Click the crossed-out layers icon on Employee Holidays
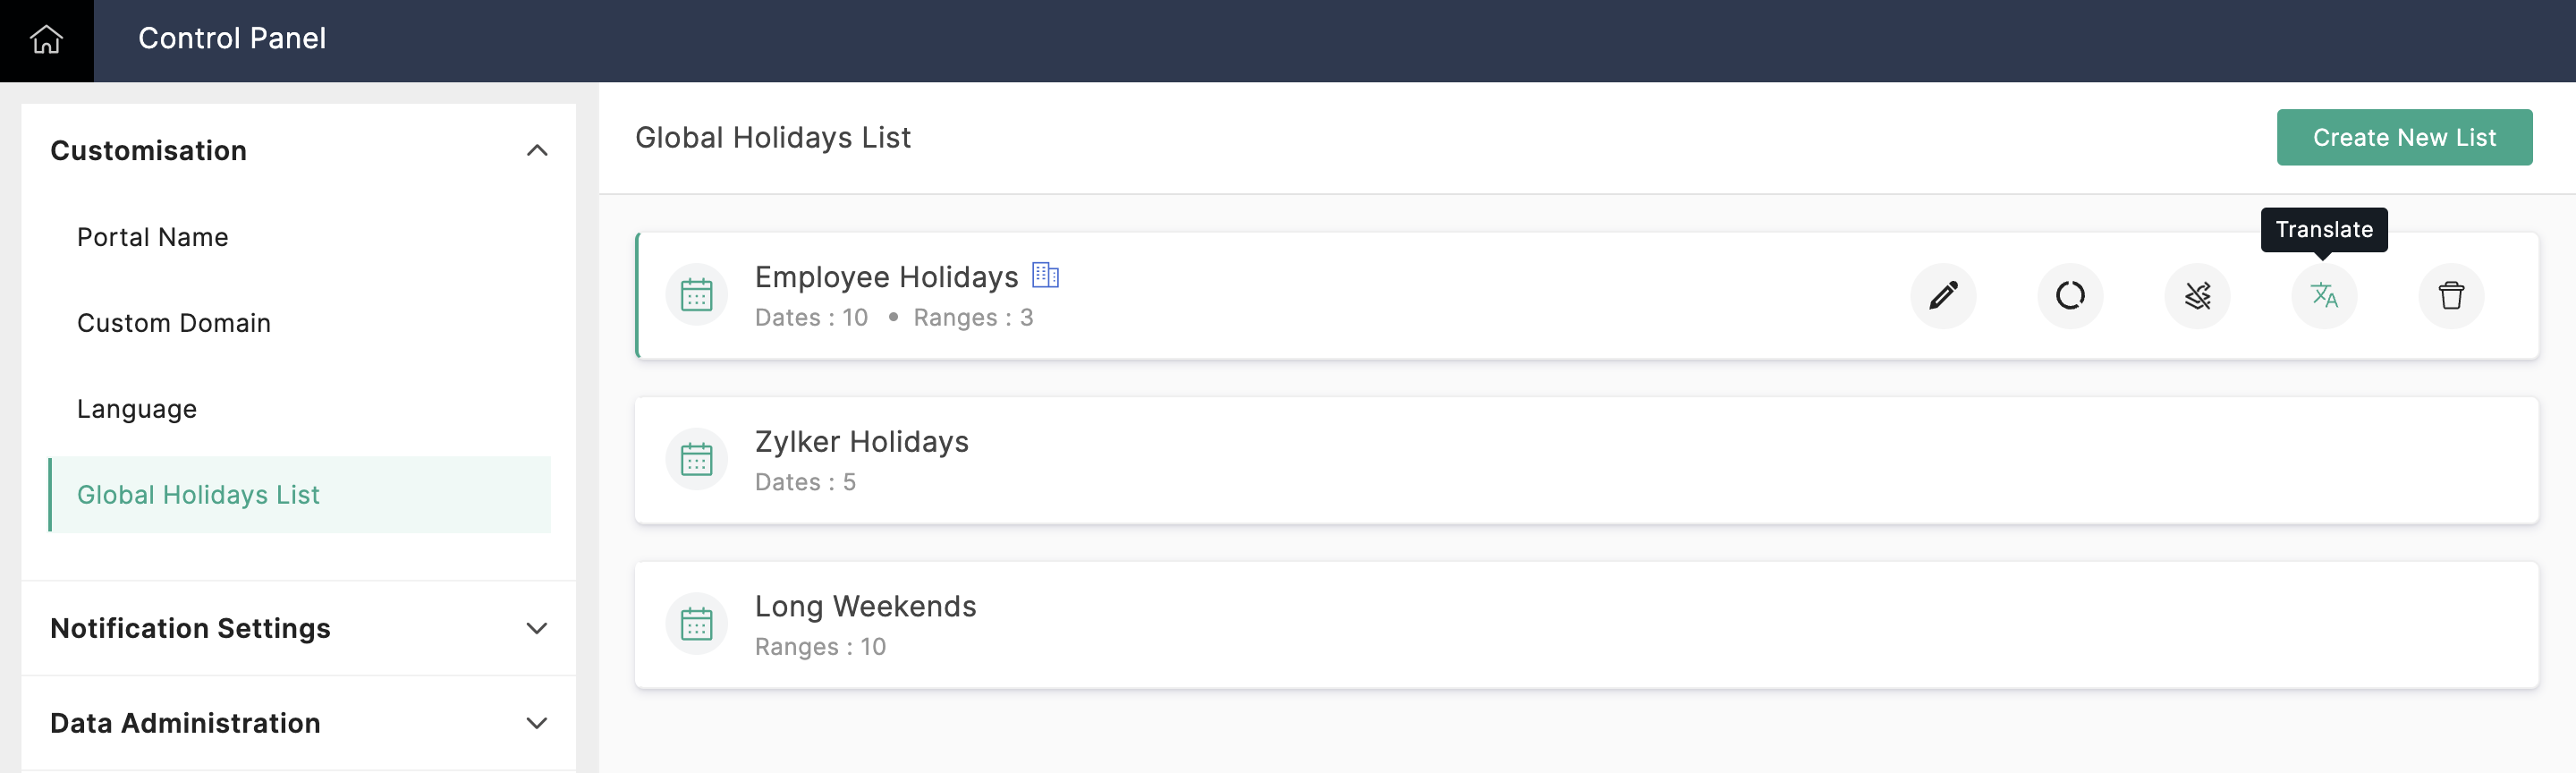The height and width of the screenshot is (773, 2576). point(2196,296)
